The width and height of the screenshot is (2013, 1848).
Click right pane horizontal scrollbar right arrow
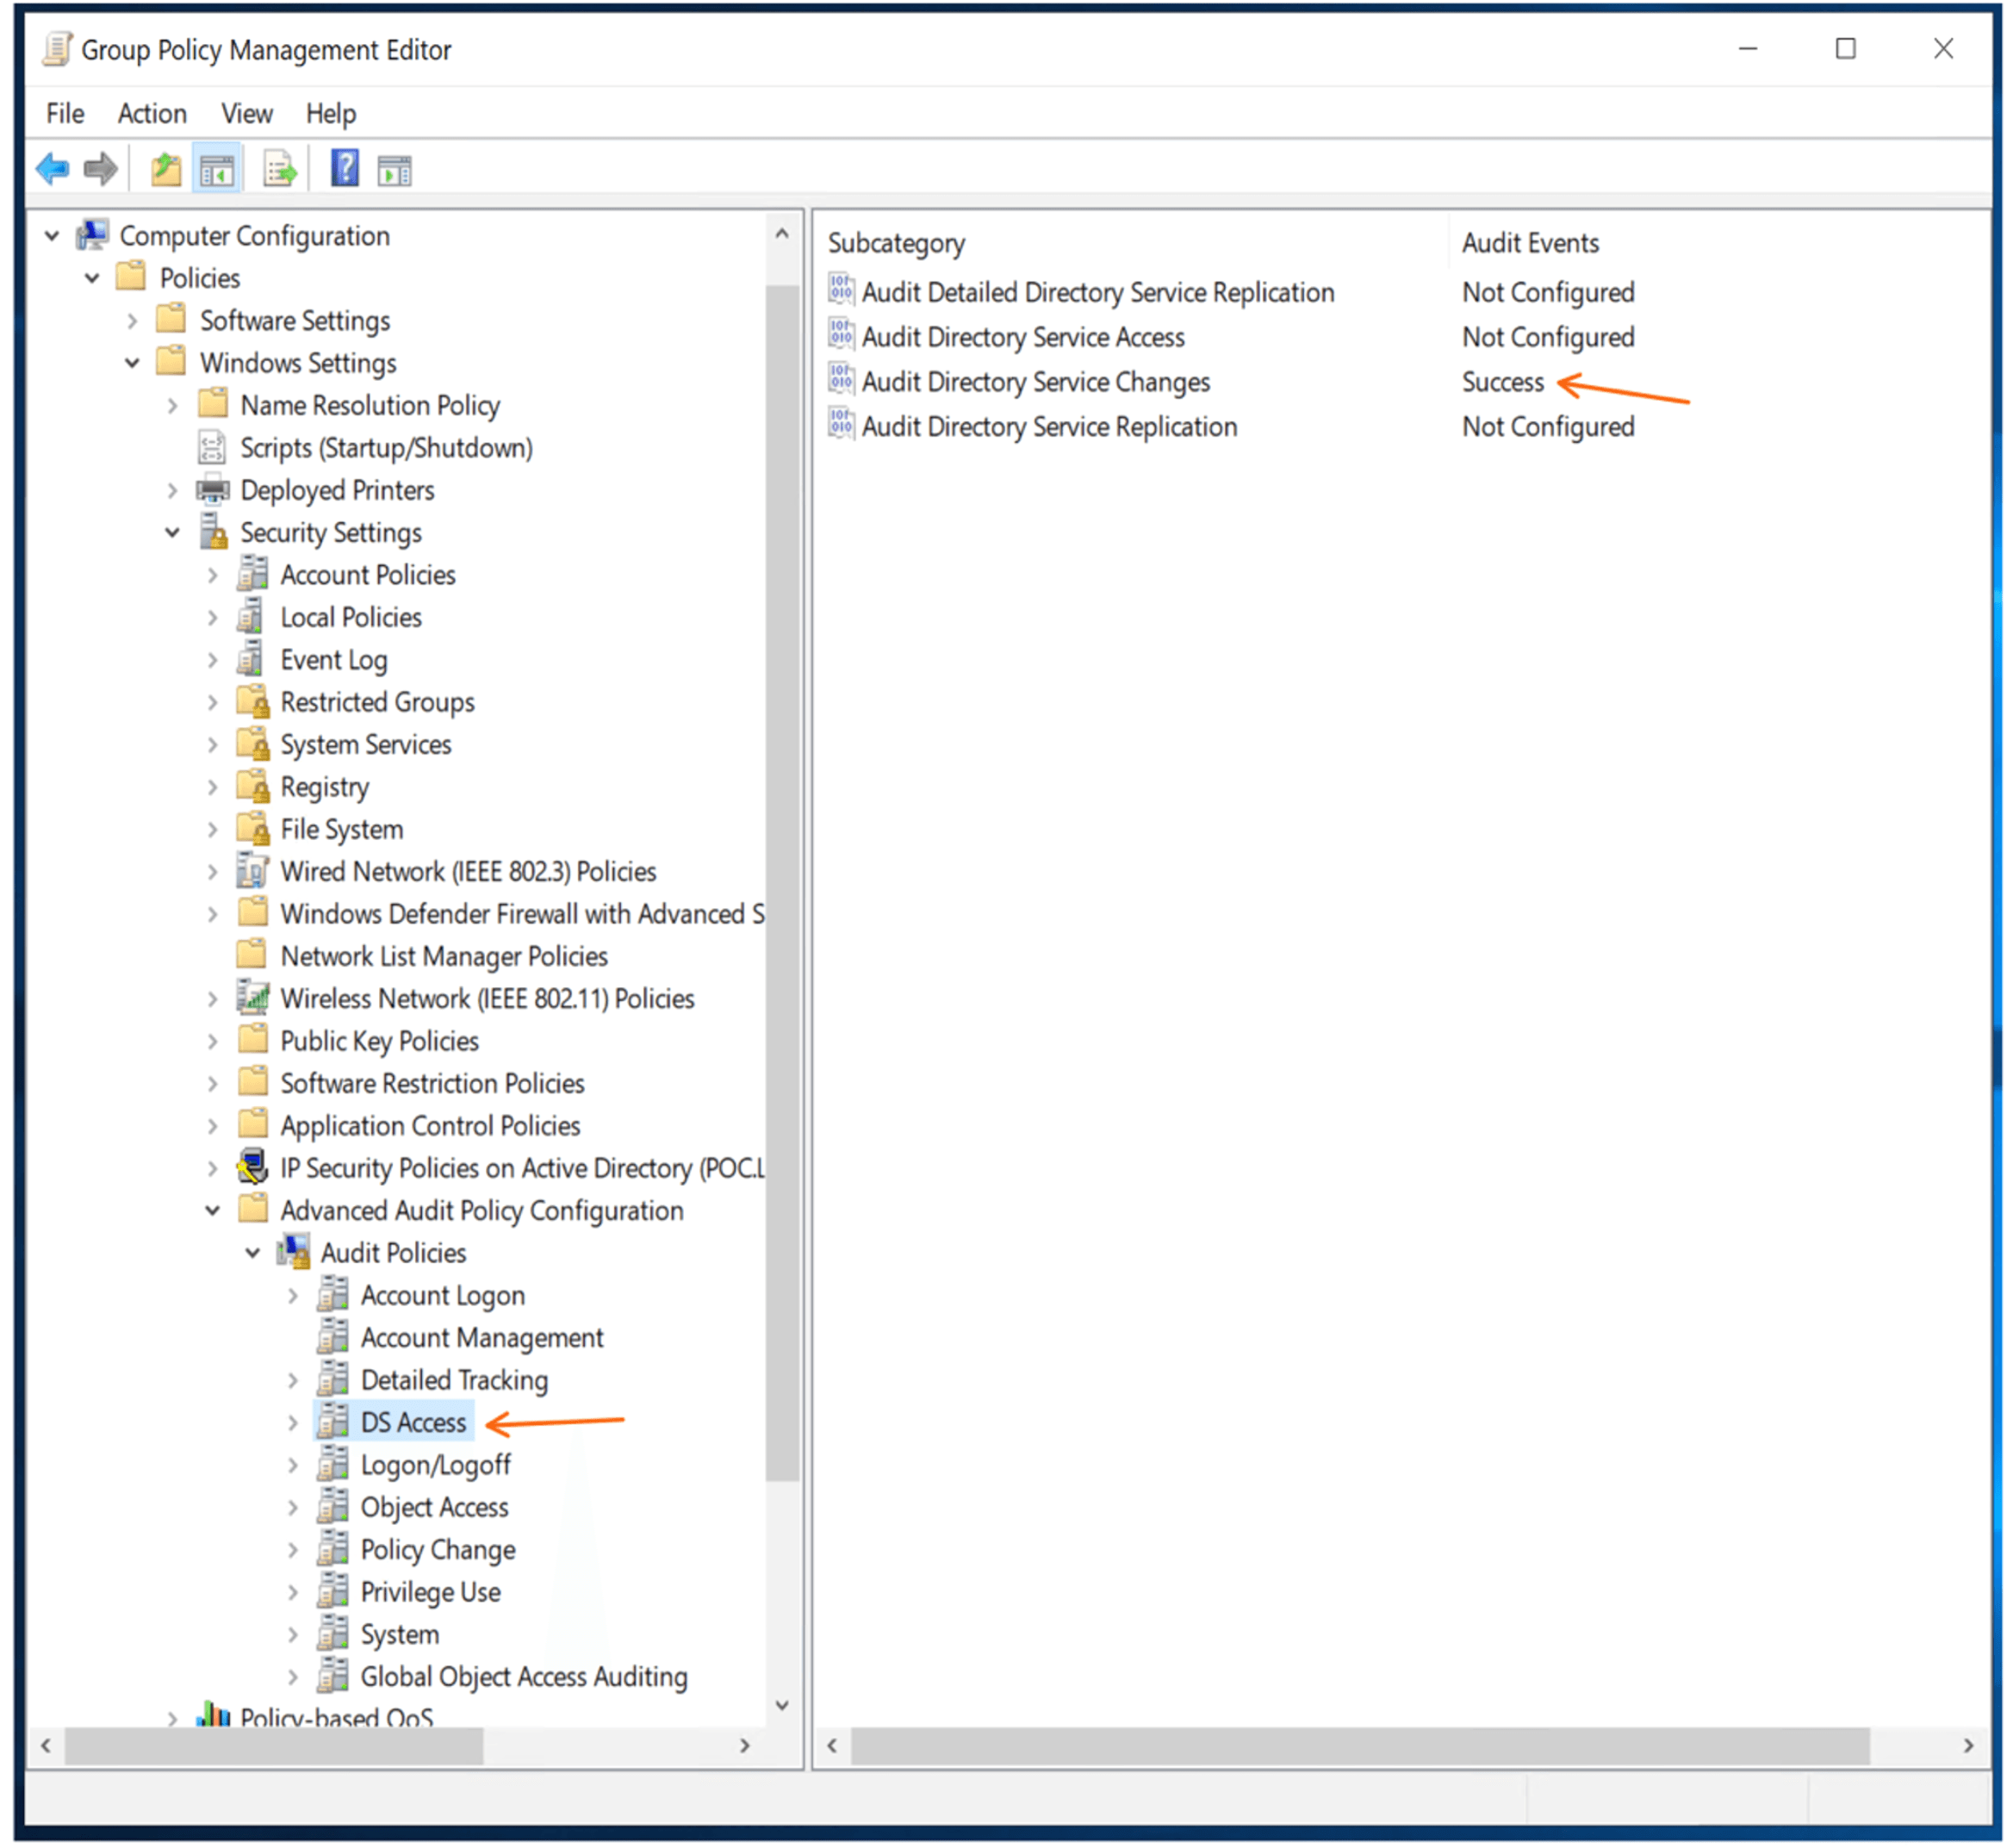(x=1969, y=1746)
